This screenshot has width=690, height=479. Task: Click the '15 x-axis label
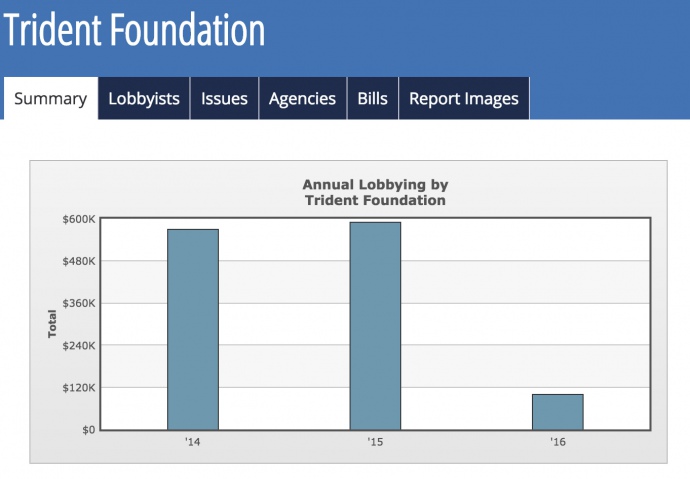click(375, 442)
